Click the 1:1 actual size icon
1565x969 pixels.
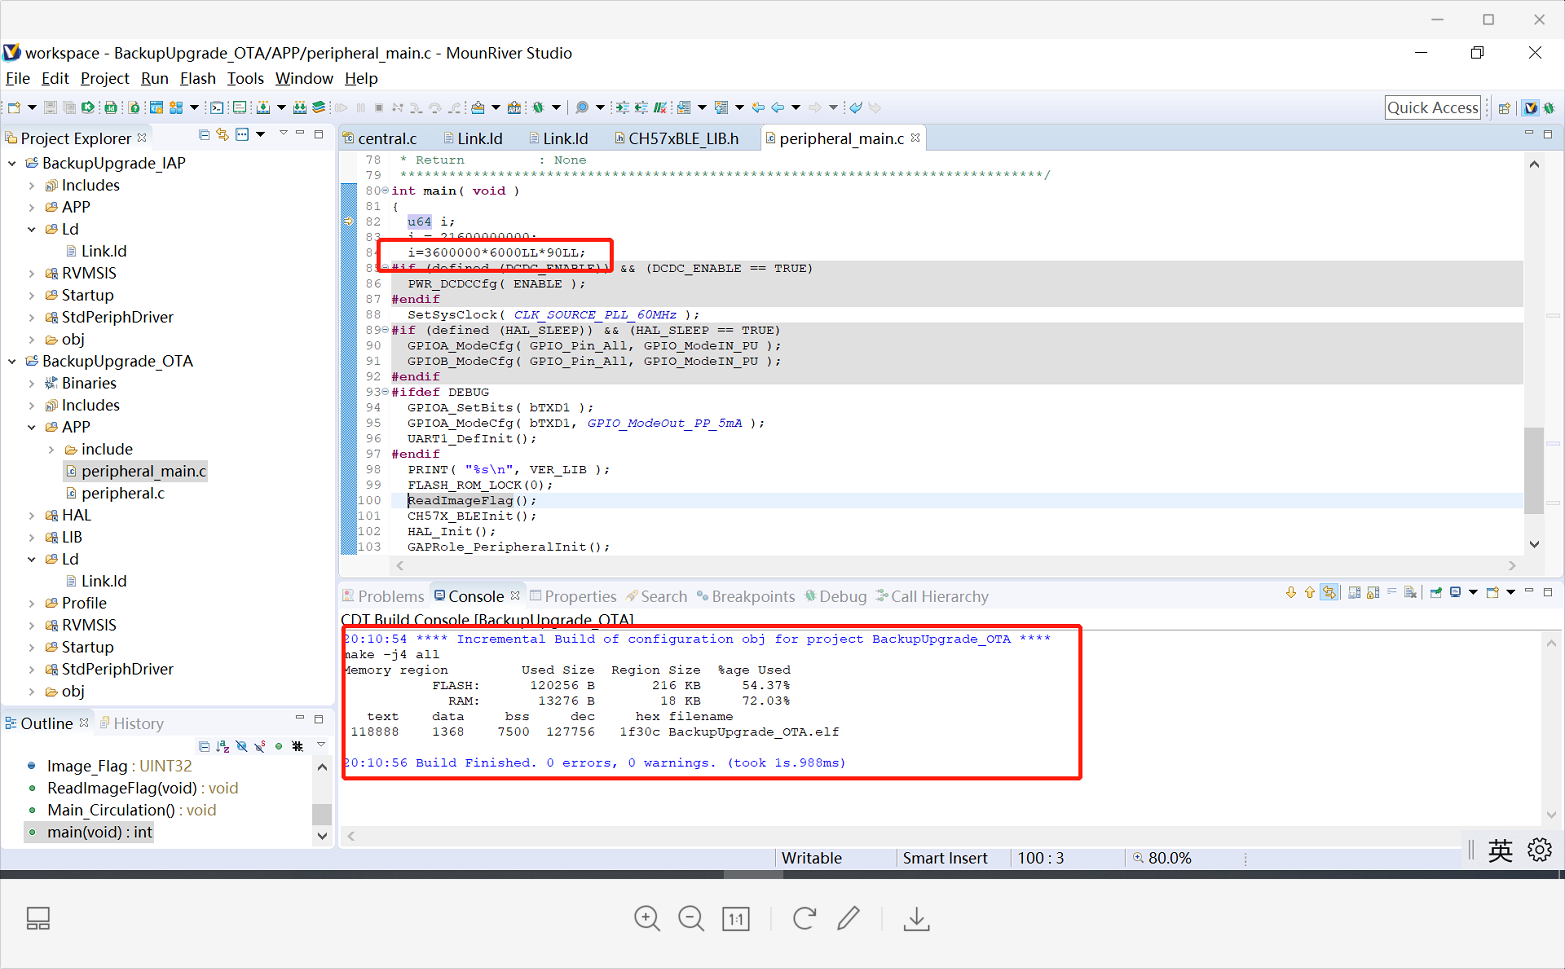[736, 918]
